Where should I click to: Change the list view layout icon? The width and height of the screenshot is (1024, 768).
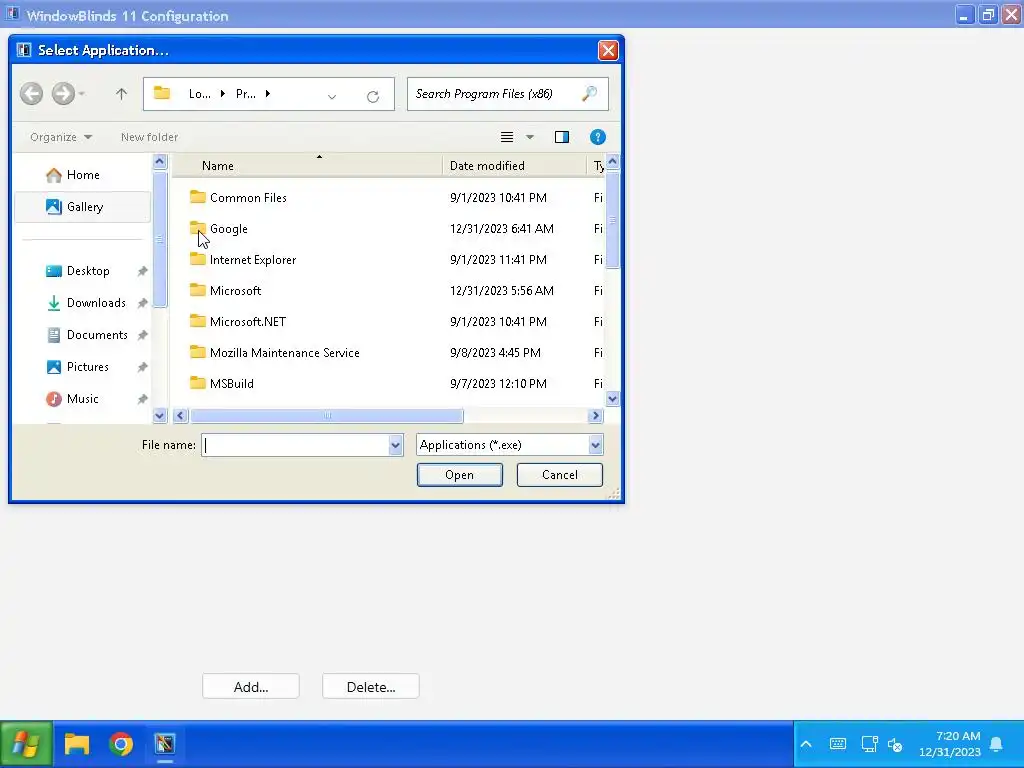coord(507,137)
